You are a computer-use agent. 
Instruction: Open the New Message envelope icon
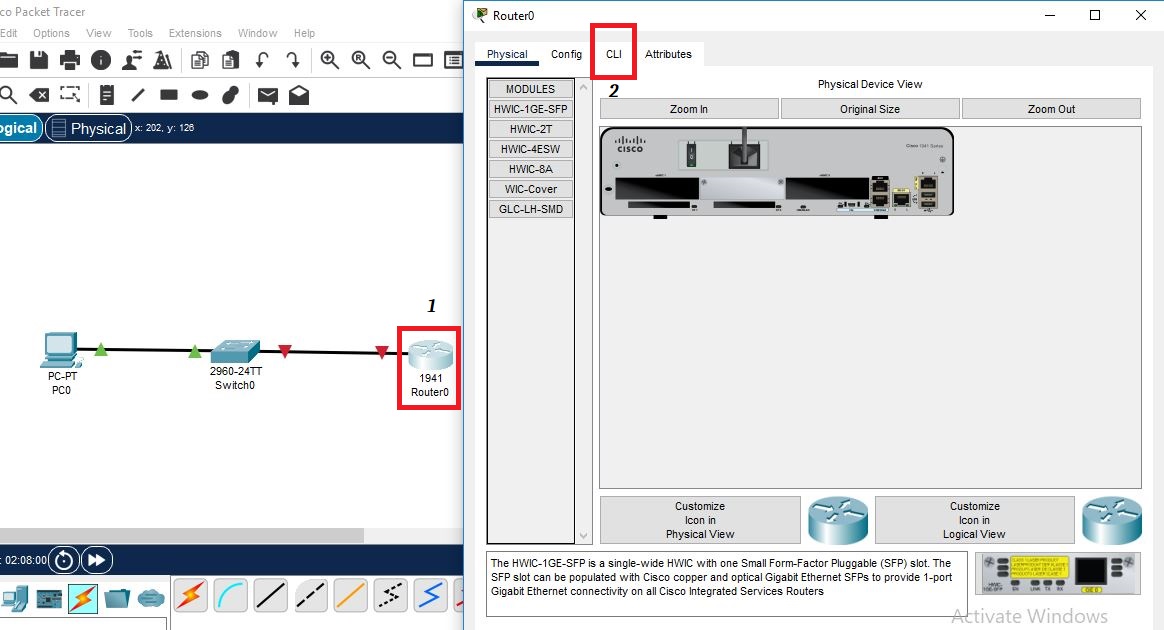coord(266,96)
